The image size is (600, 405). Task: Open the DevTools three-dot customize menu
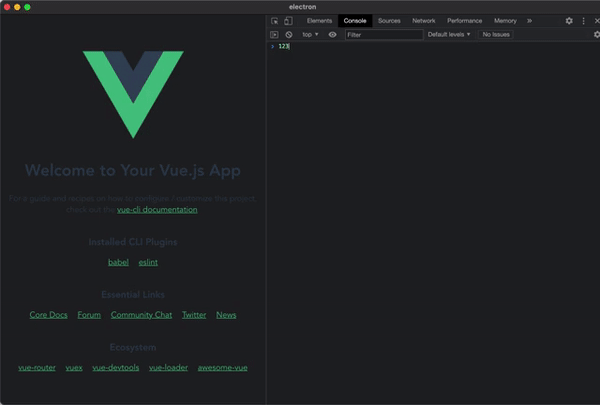click(583, 21)
